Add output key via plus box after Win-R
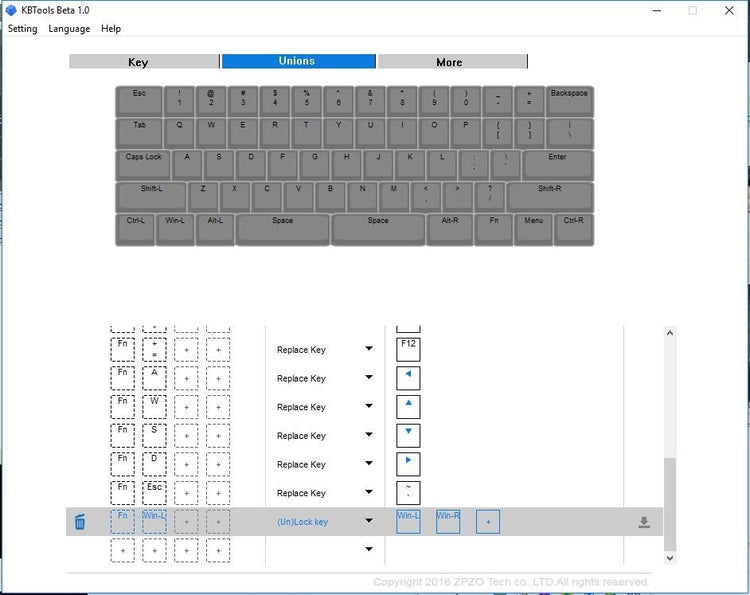The width and height of the screenshot is (750, 595). point(487,521)
